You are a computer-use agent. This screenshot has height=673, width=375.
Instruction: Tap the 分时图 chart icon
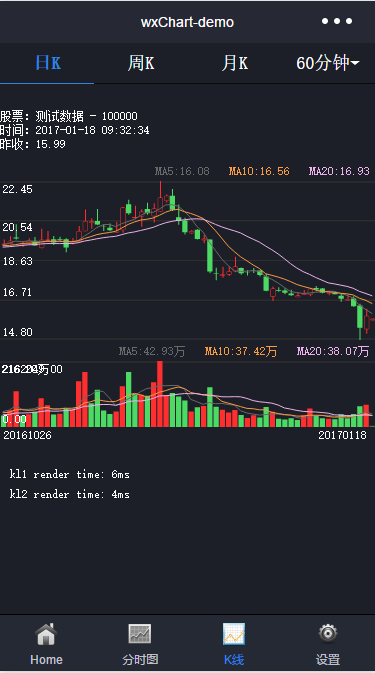pyautogui.click(x=140, y=634)
